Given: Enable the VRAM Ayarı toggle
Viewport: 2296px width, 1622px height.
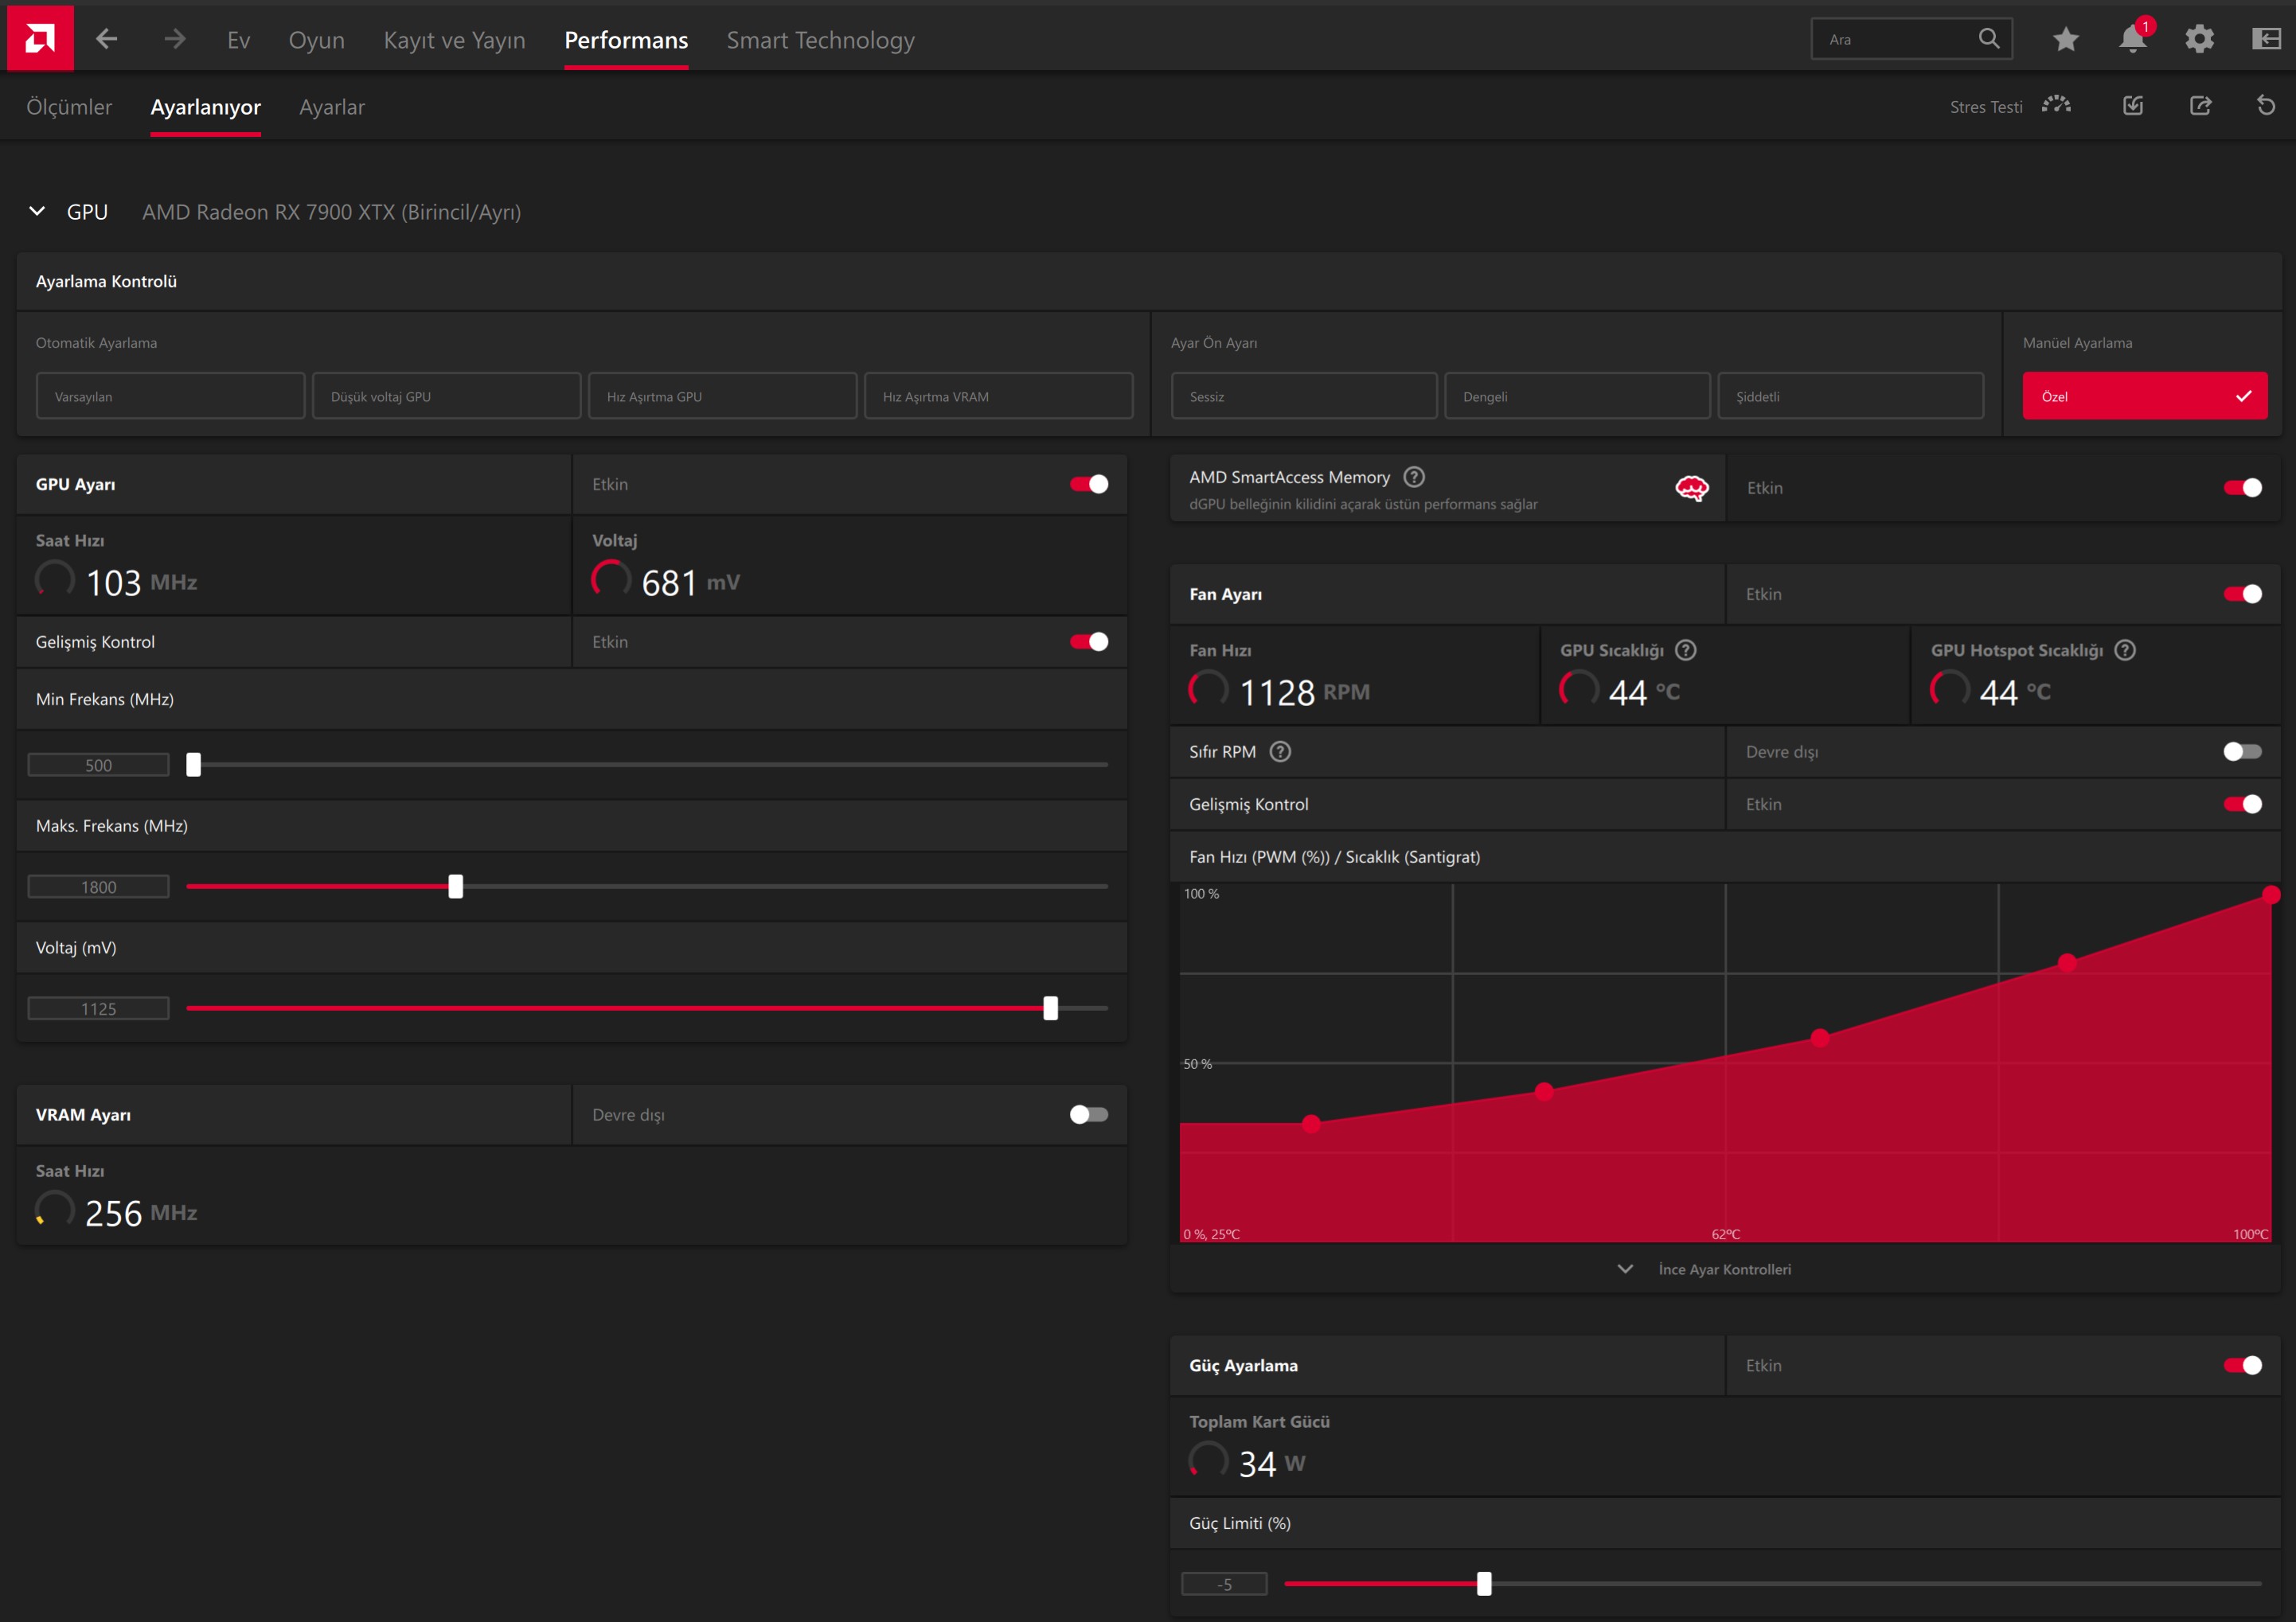Looking at the screenshot, I should click(1088, 1114).
